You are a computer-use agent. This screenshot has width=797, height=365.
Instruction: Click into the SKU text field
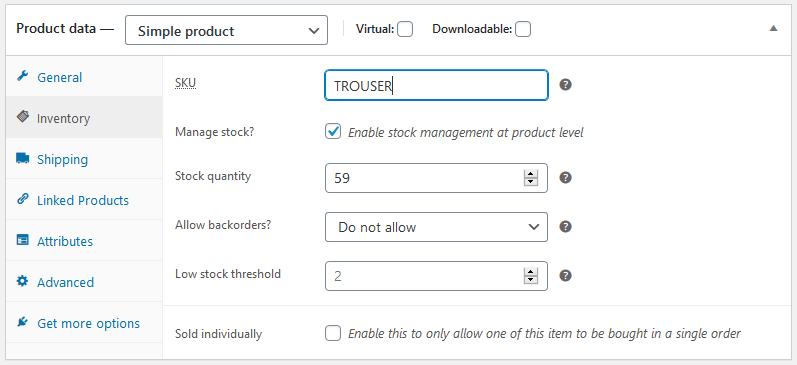tap(436, 85)
